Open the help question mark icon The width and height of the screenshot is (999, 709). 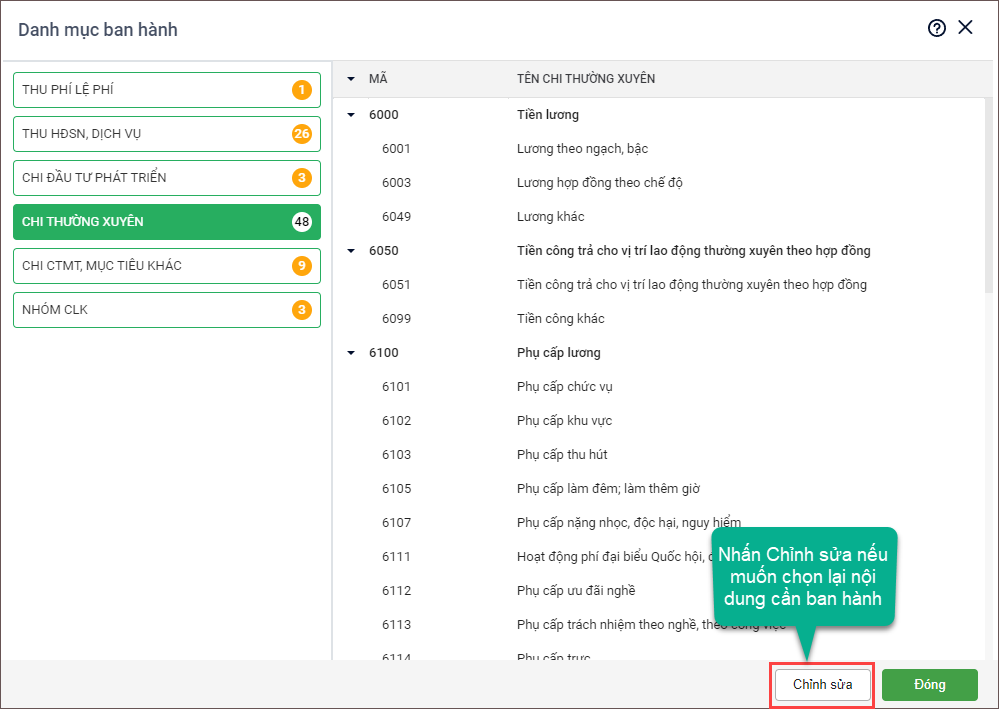tap(936, 28)
